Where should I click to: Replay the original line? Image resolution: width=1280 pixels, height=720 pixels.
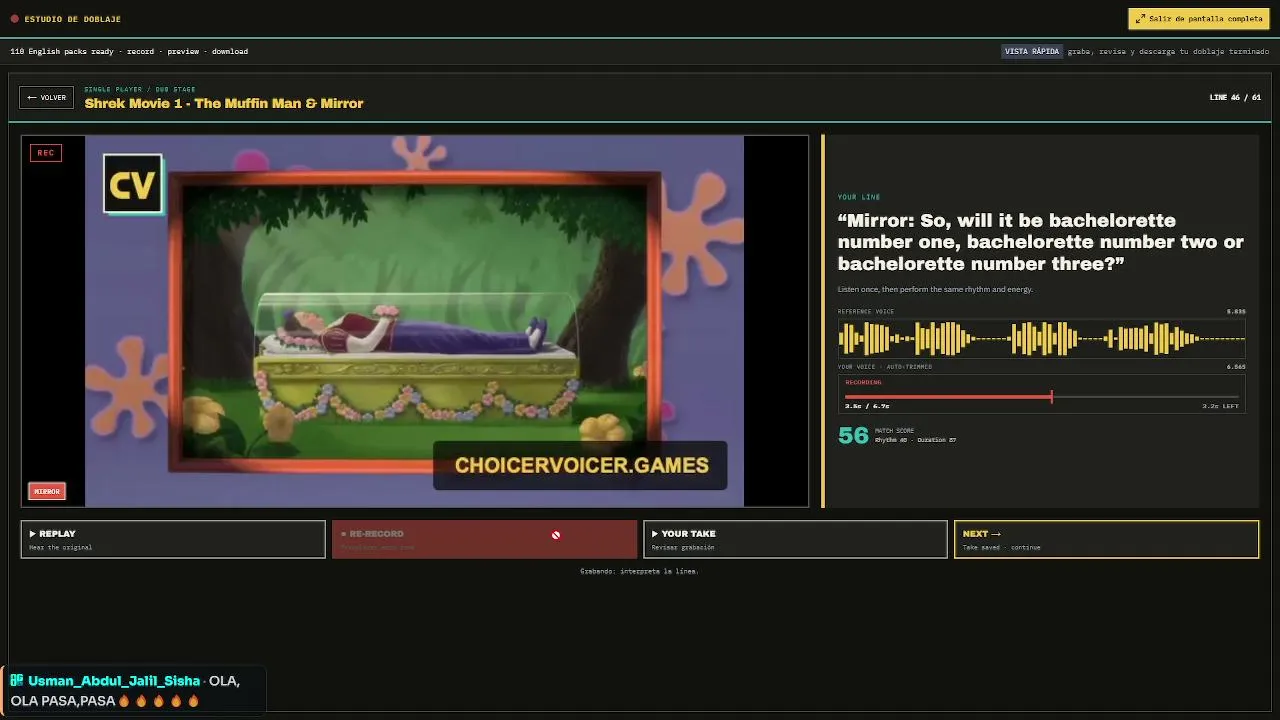(173, 539)
